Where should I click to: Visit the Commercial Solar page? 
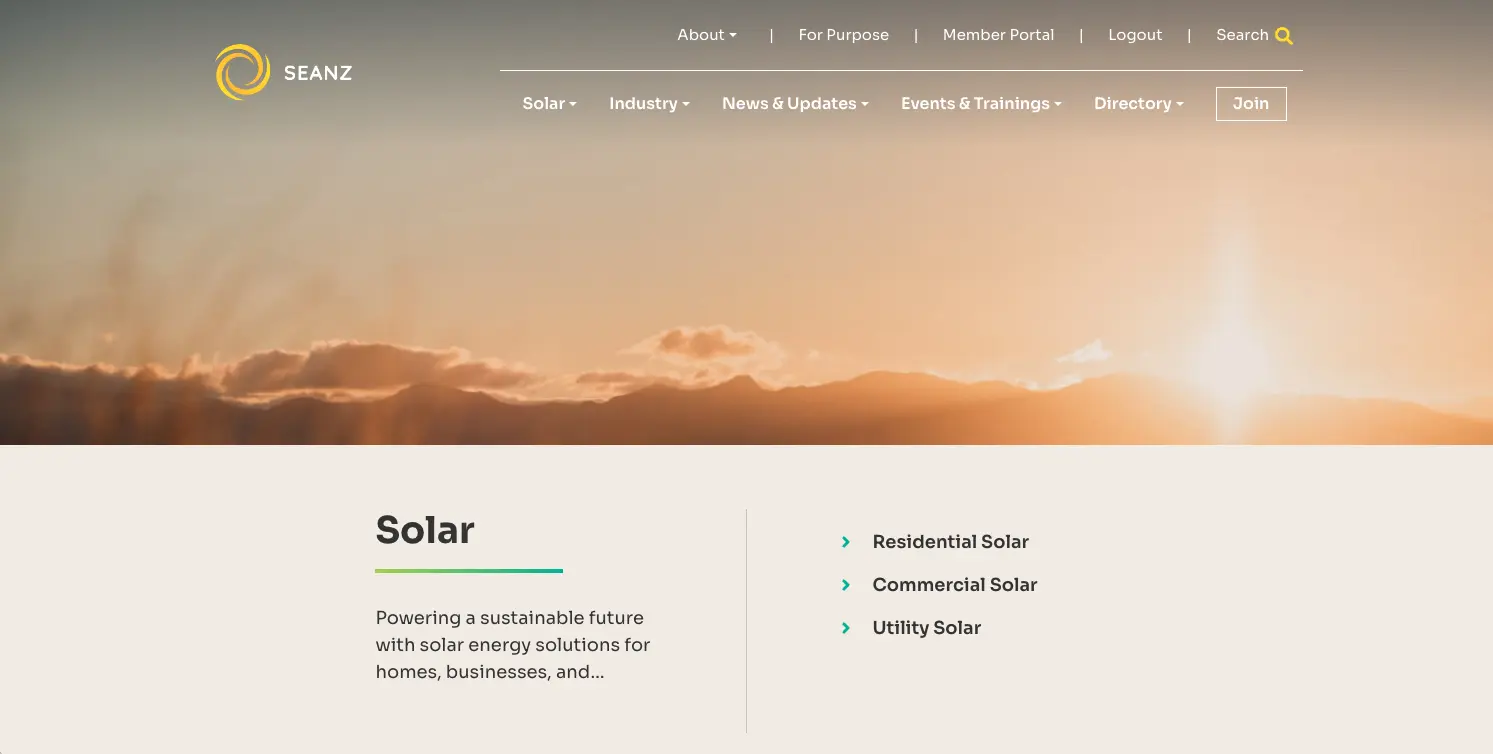pos(954,585)
